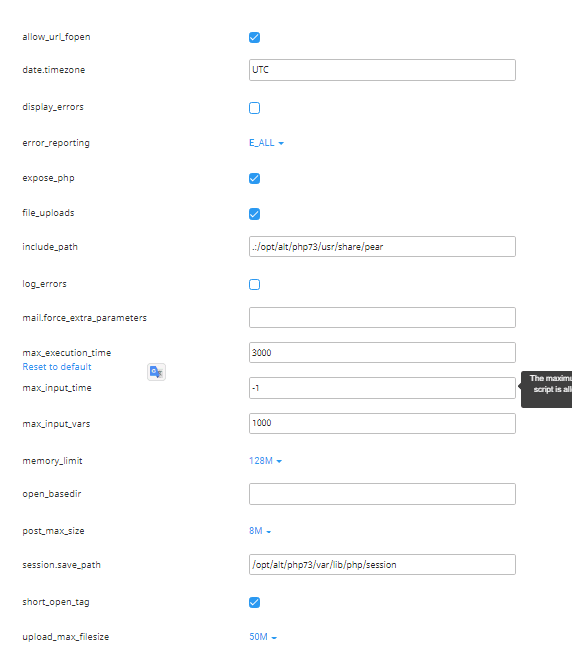Click the max_input_time field showing -1
Viewport: 572px width, 648px height.
[382, 388]
